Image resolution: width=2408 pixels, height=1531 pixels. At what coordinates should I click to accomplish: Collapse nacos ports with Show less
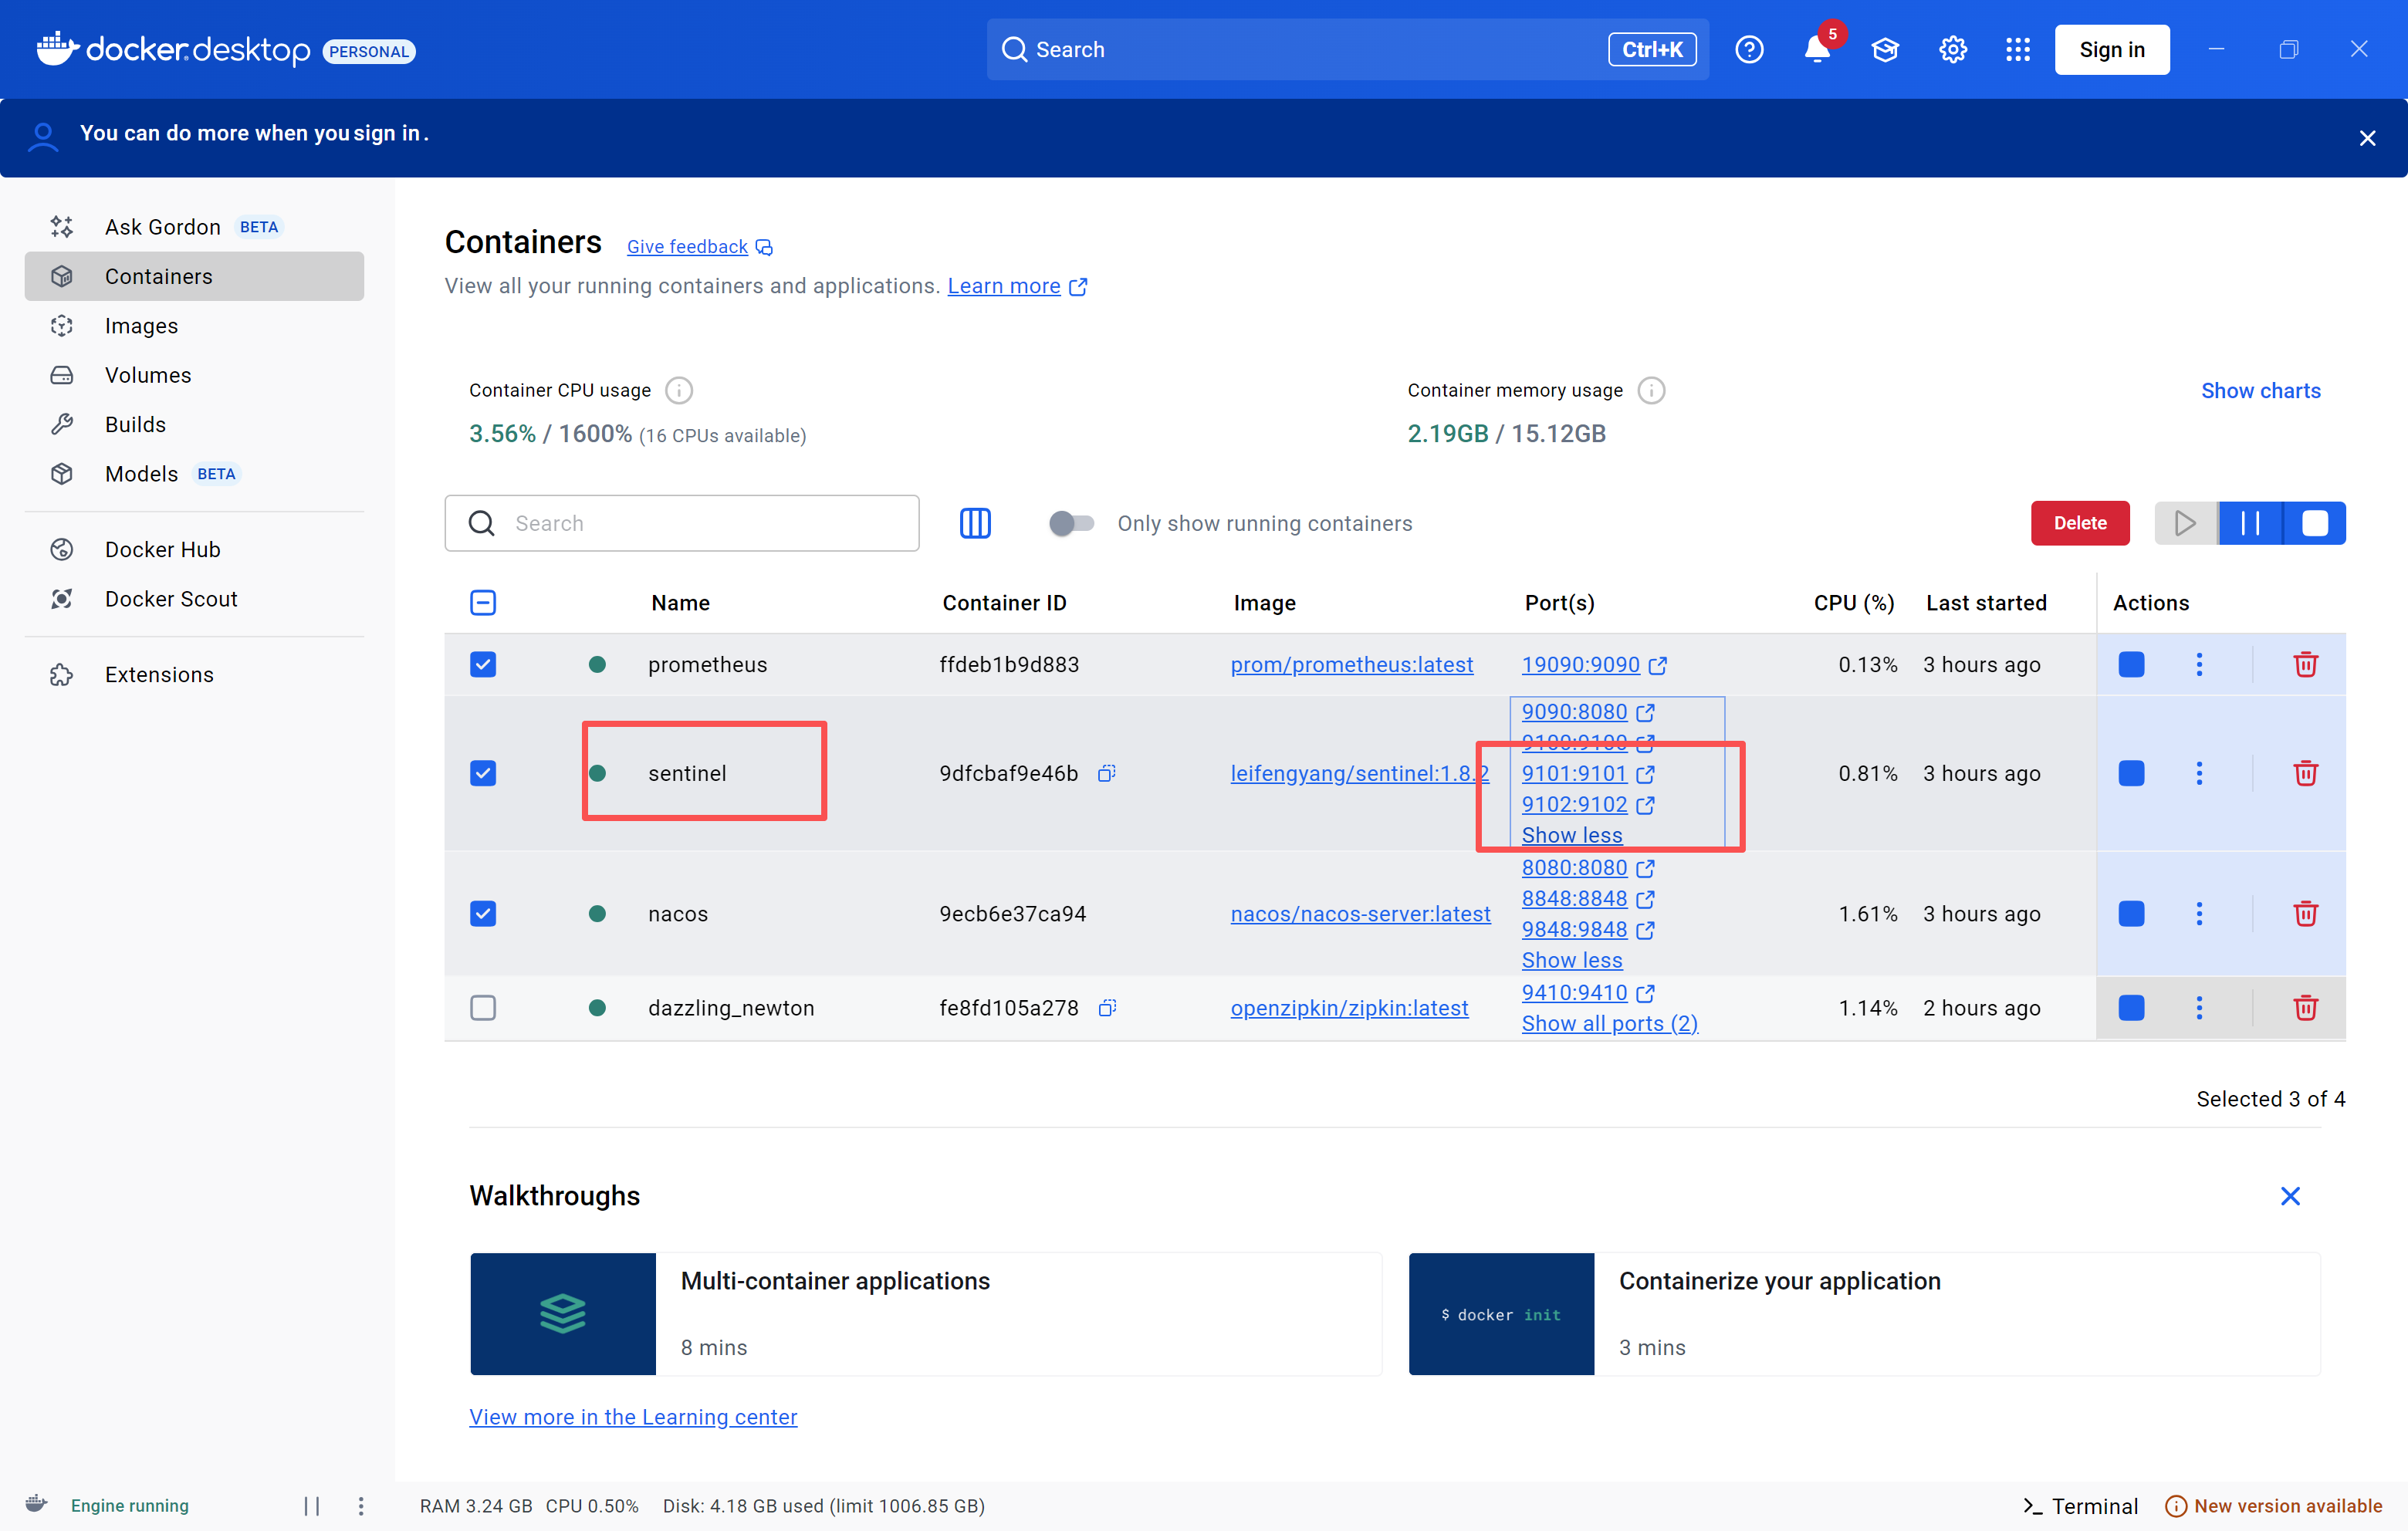click(x=1572, y=960)
